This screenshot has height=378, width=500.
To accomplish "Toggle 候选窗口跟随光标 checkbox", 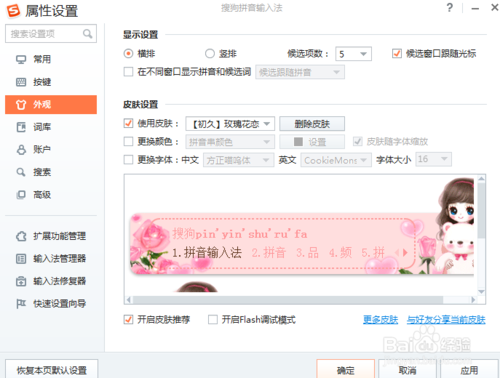I will coord(397,53).
